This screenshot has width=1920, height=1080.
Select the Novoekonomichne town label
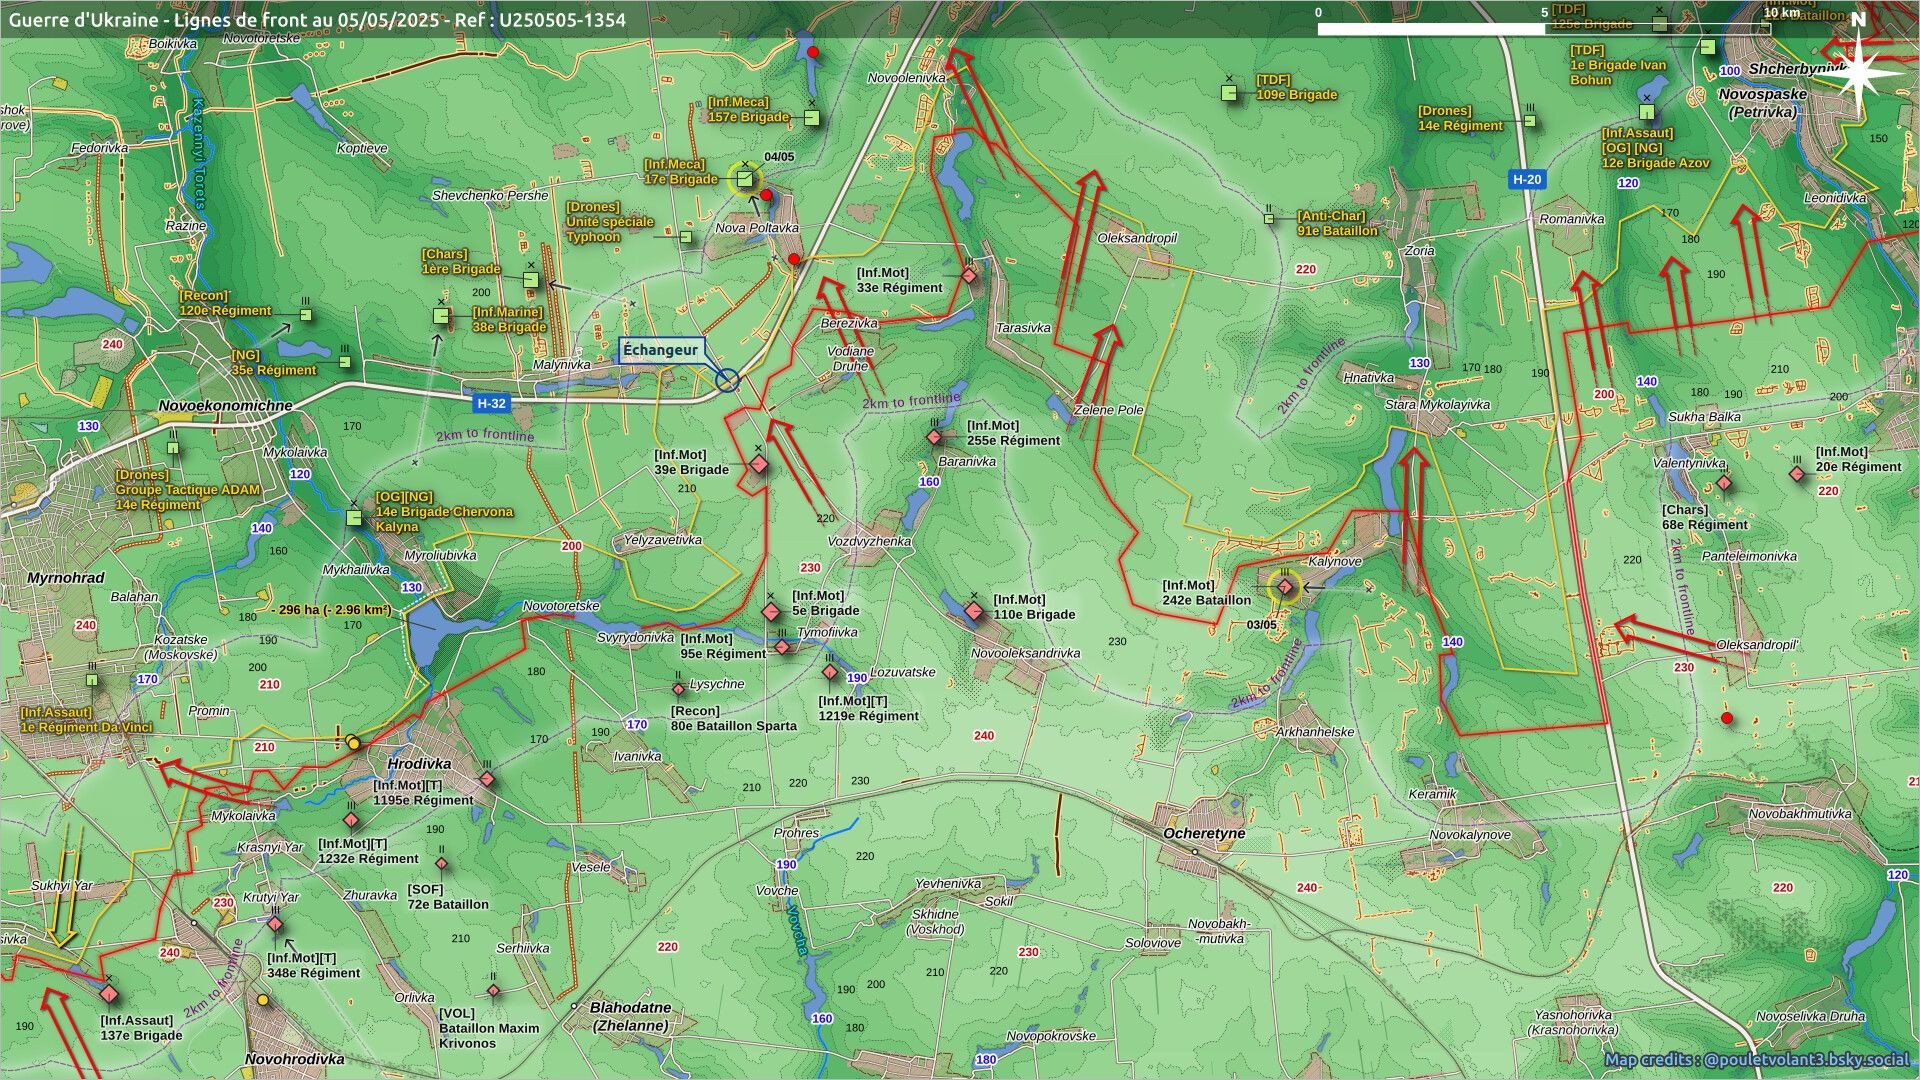225,406
